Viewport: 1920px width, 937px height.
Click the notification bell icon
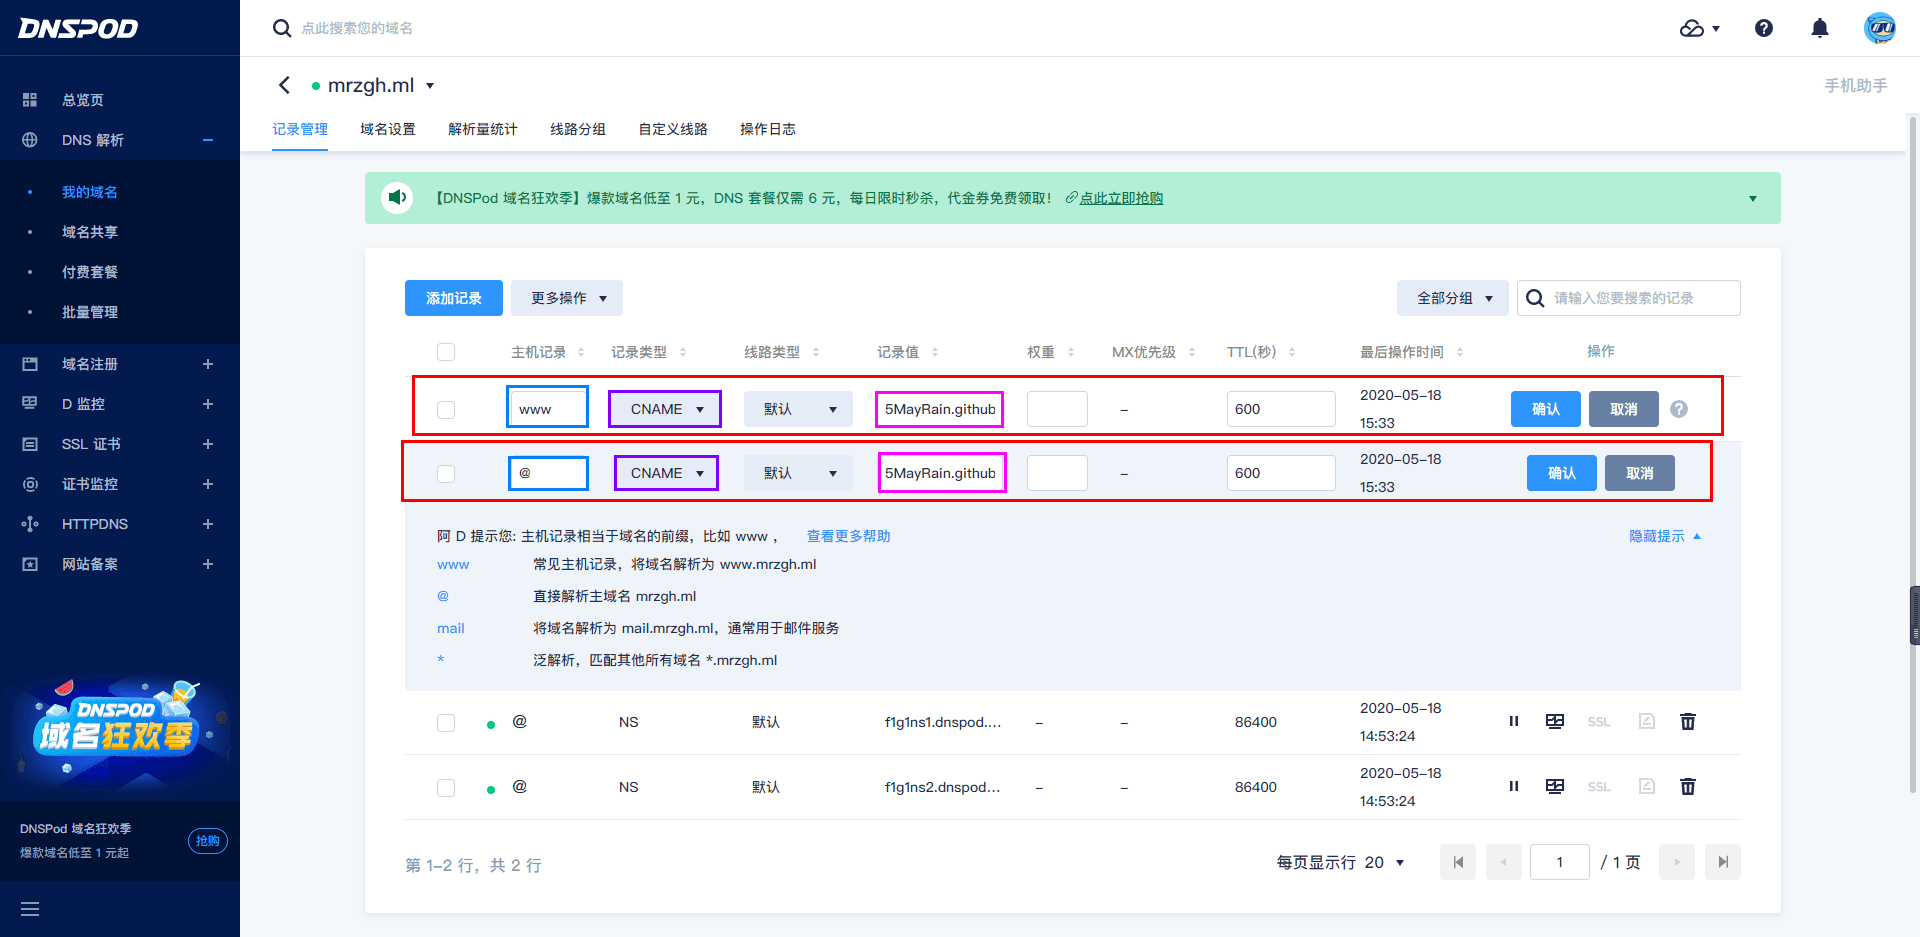click(1820, 28)
